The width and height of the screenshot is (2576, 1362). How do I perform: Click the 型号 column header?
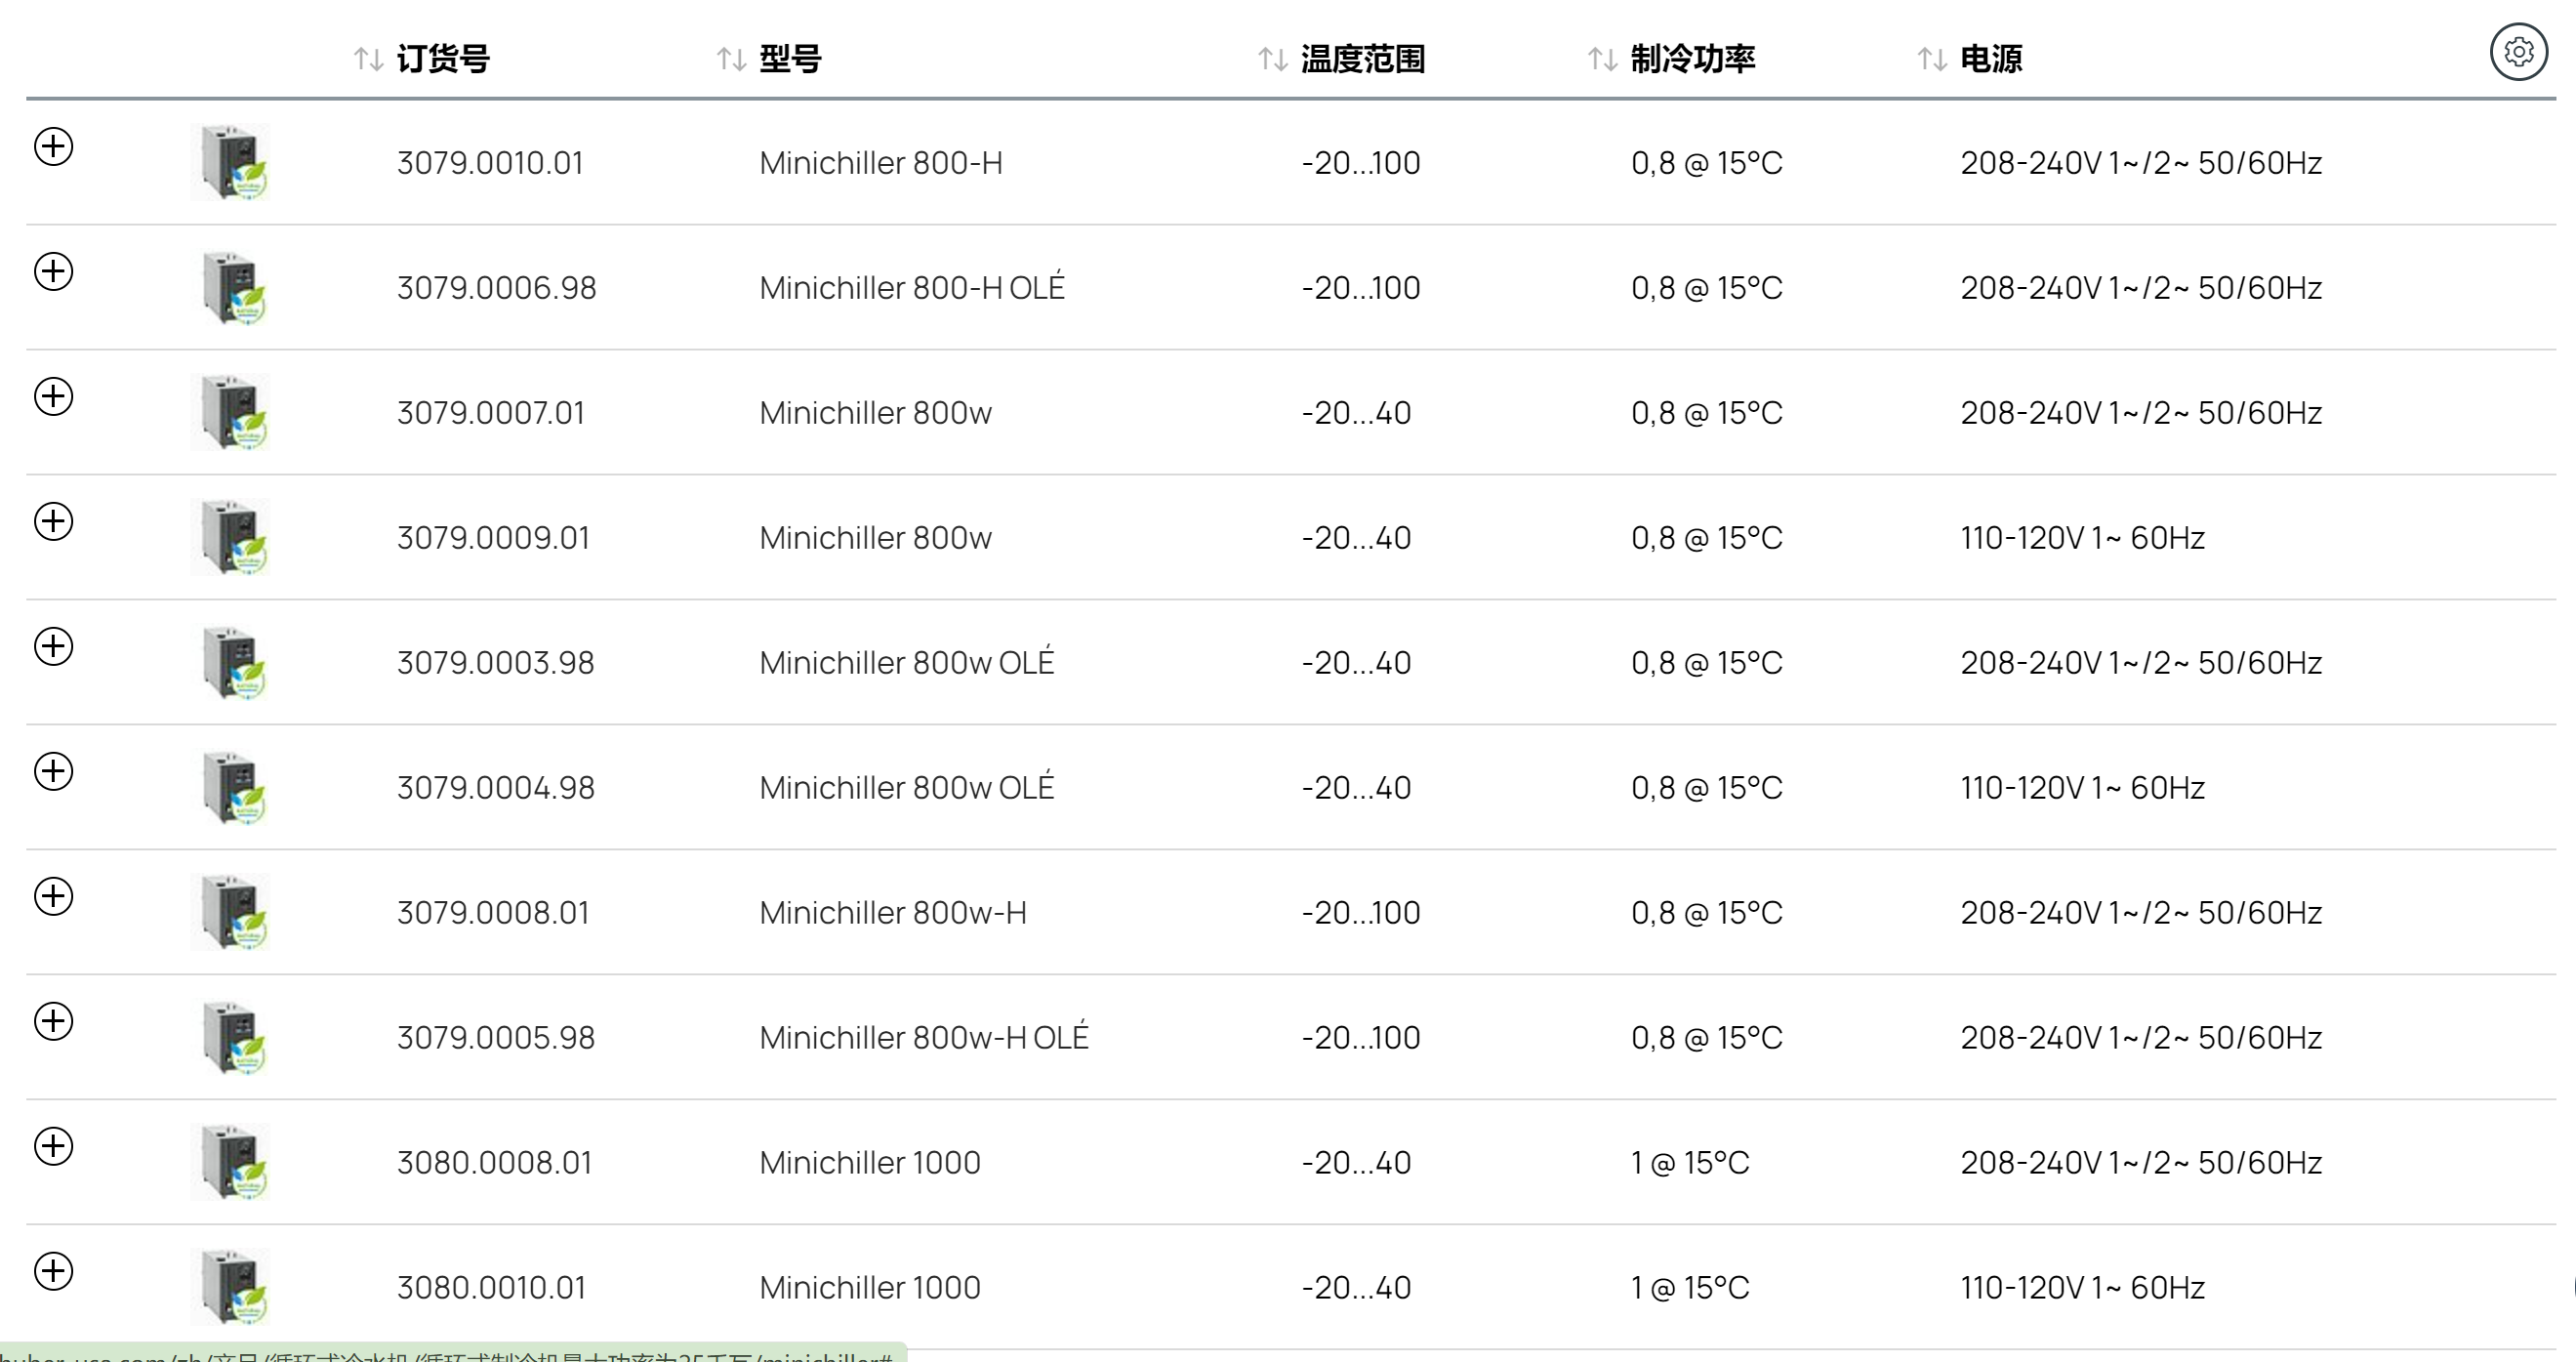pos(790,59)
